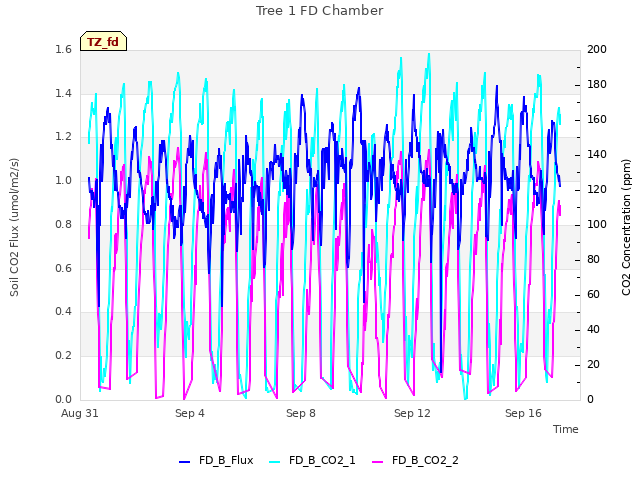Click the 'Time' x-axis title
Viewport: 640px width, 480px height.
566,429
